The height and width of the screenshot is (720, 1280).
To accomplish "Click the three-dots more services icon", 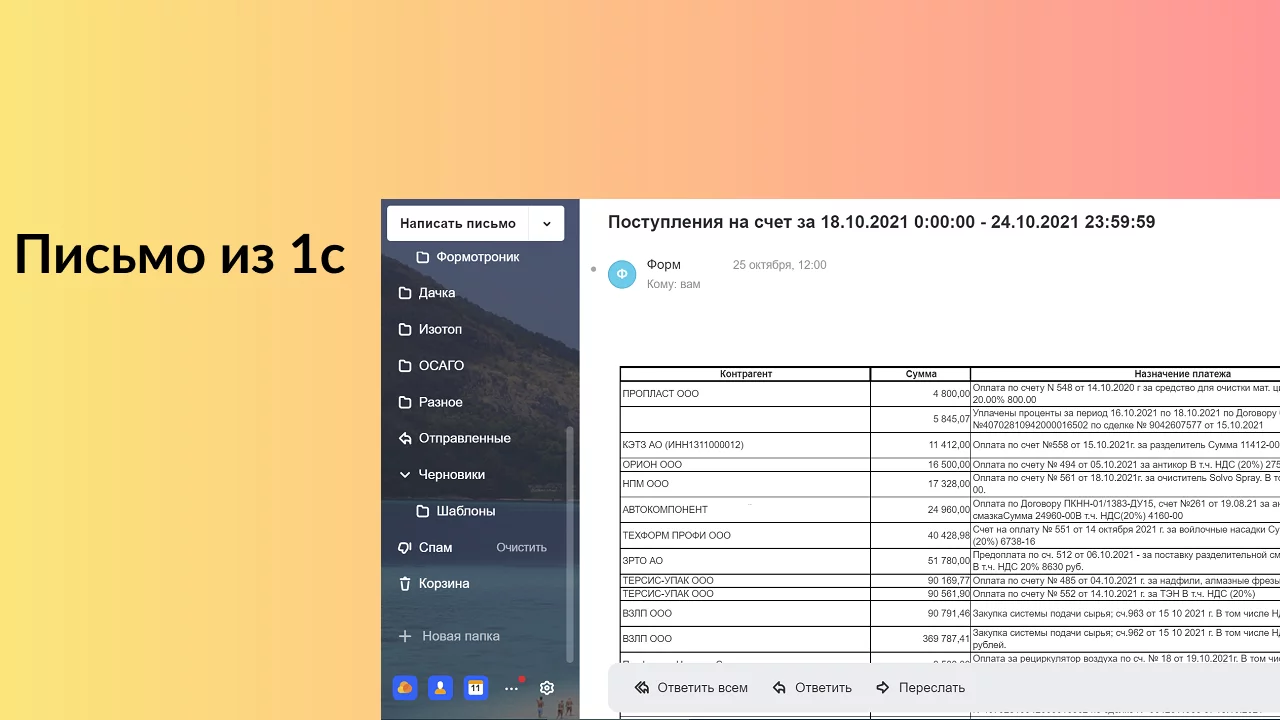I will pos(512,688).
